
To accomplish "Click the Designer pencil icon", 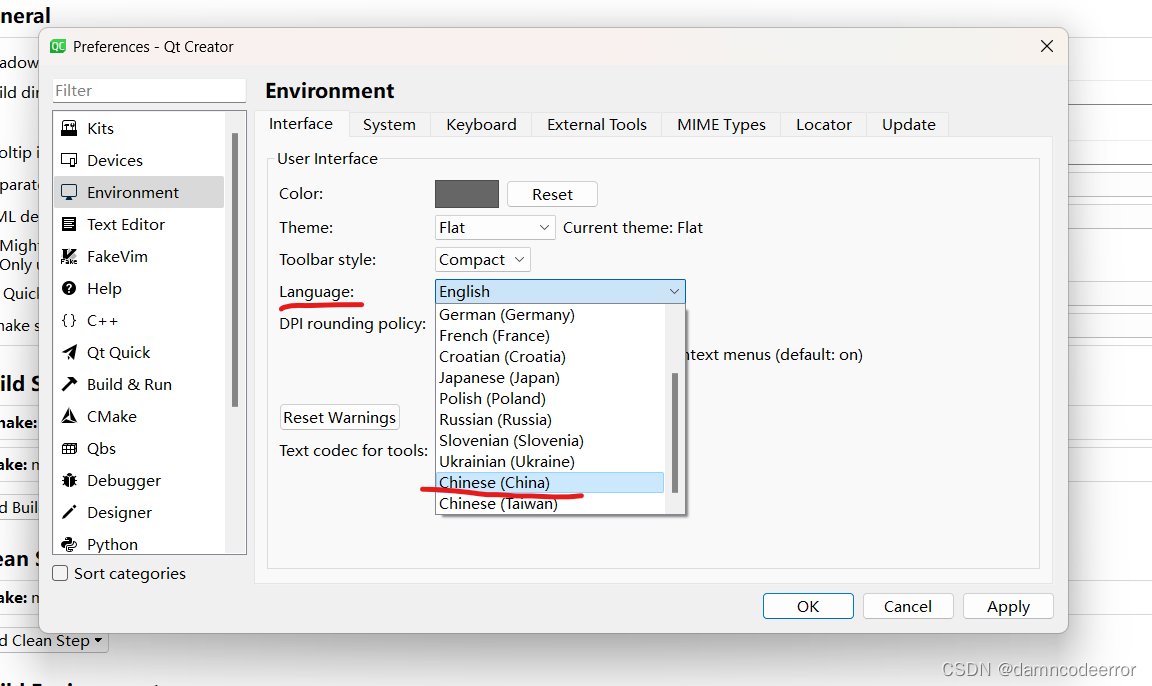I will click(69, 513).
